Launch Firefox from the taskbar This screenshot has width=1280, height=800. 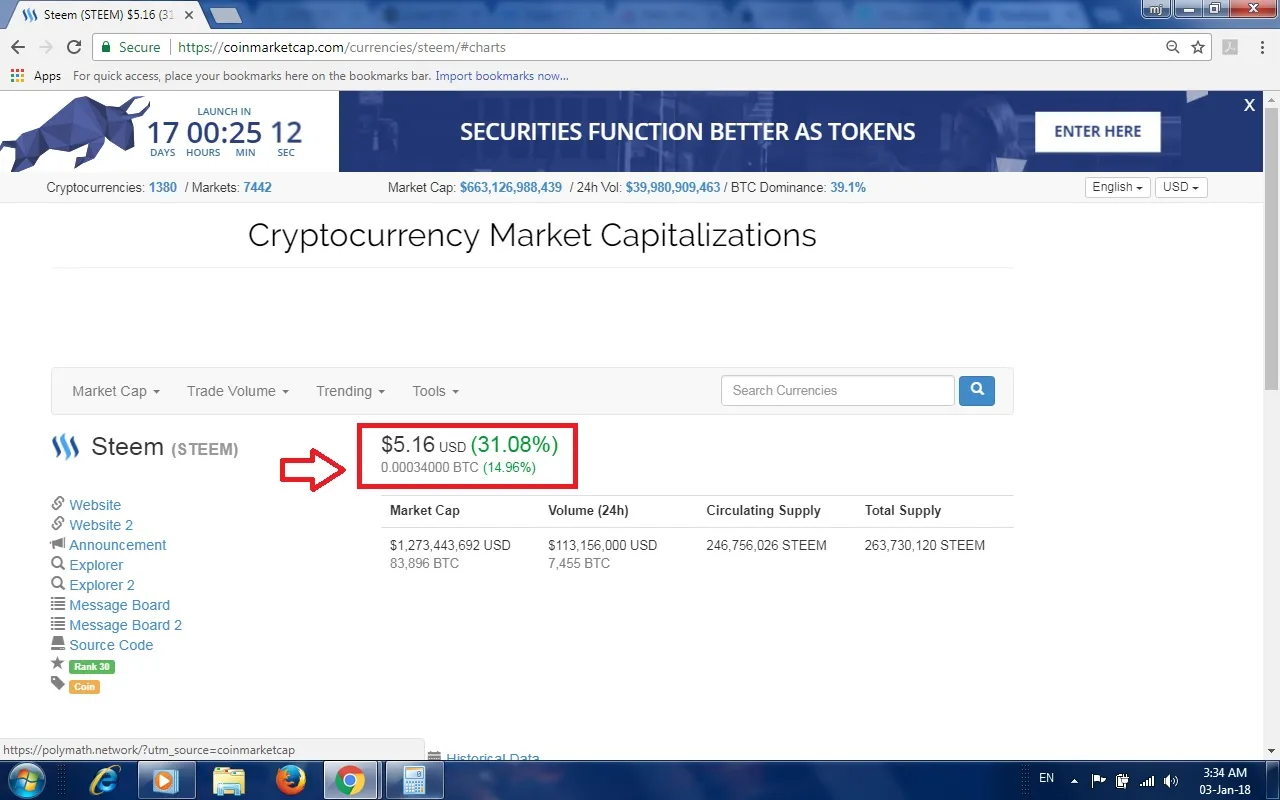[x=291, y=780]
